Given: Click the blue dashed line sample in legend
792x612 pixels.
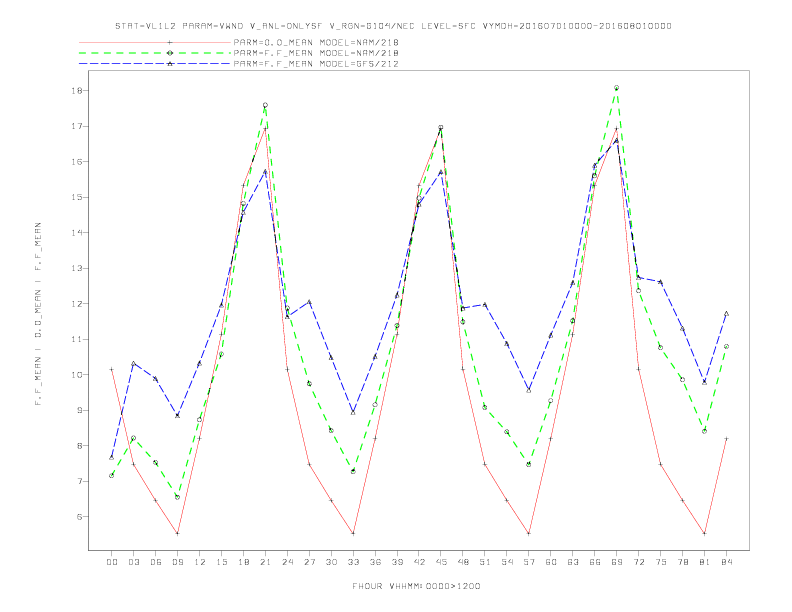Looking at the screenshot, I should [155, 64].
